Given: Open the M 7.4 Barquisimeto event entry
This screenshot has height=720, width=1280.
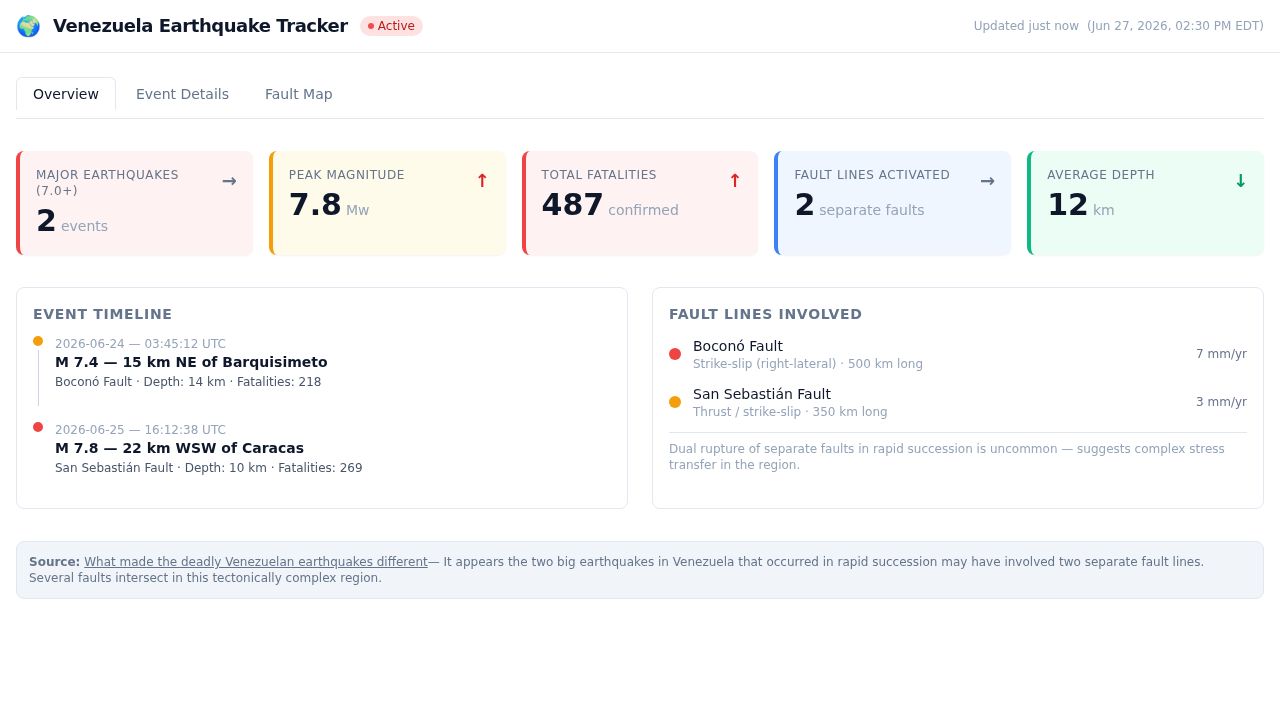Looking at the screenshot, I should click(x=191, y=362).
